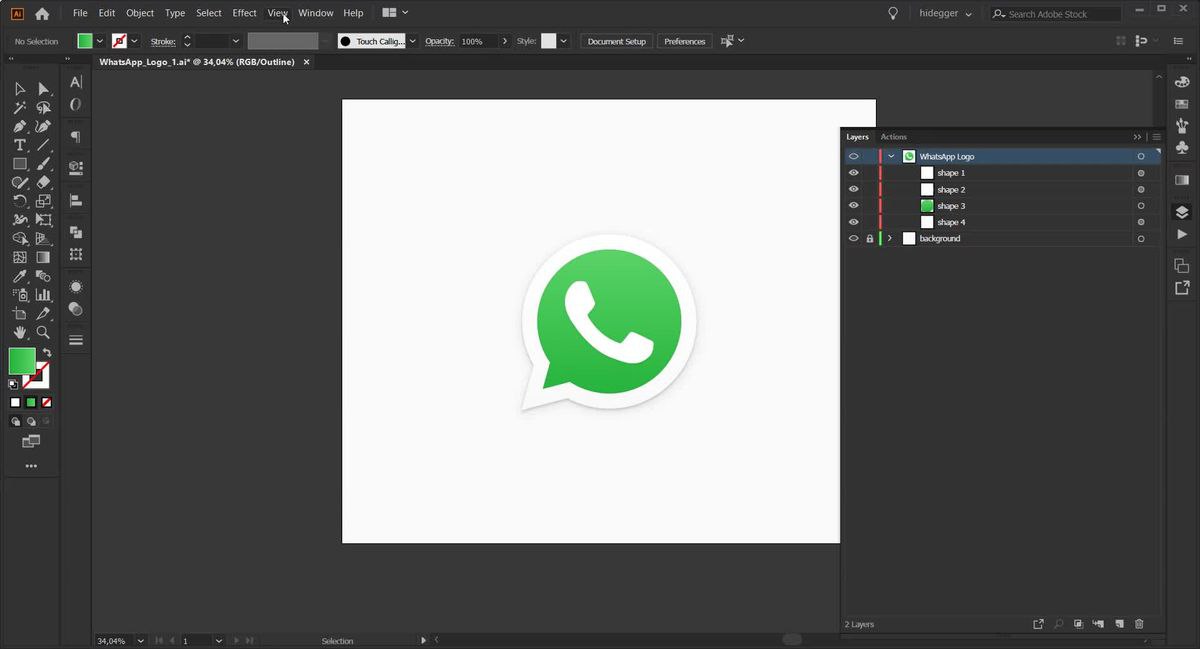Viewport: 1200px width, 649px height.
Task: Select the Column Graph tool
Action: (x=43, y=295)
